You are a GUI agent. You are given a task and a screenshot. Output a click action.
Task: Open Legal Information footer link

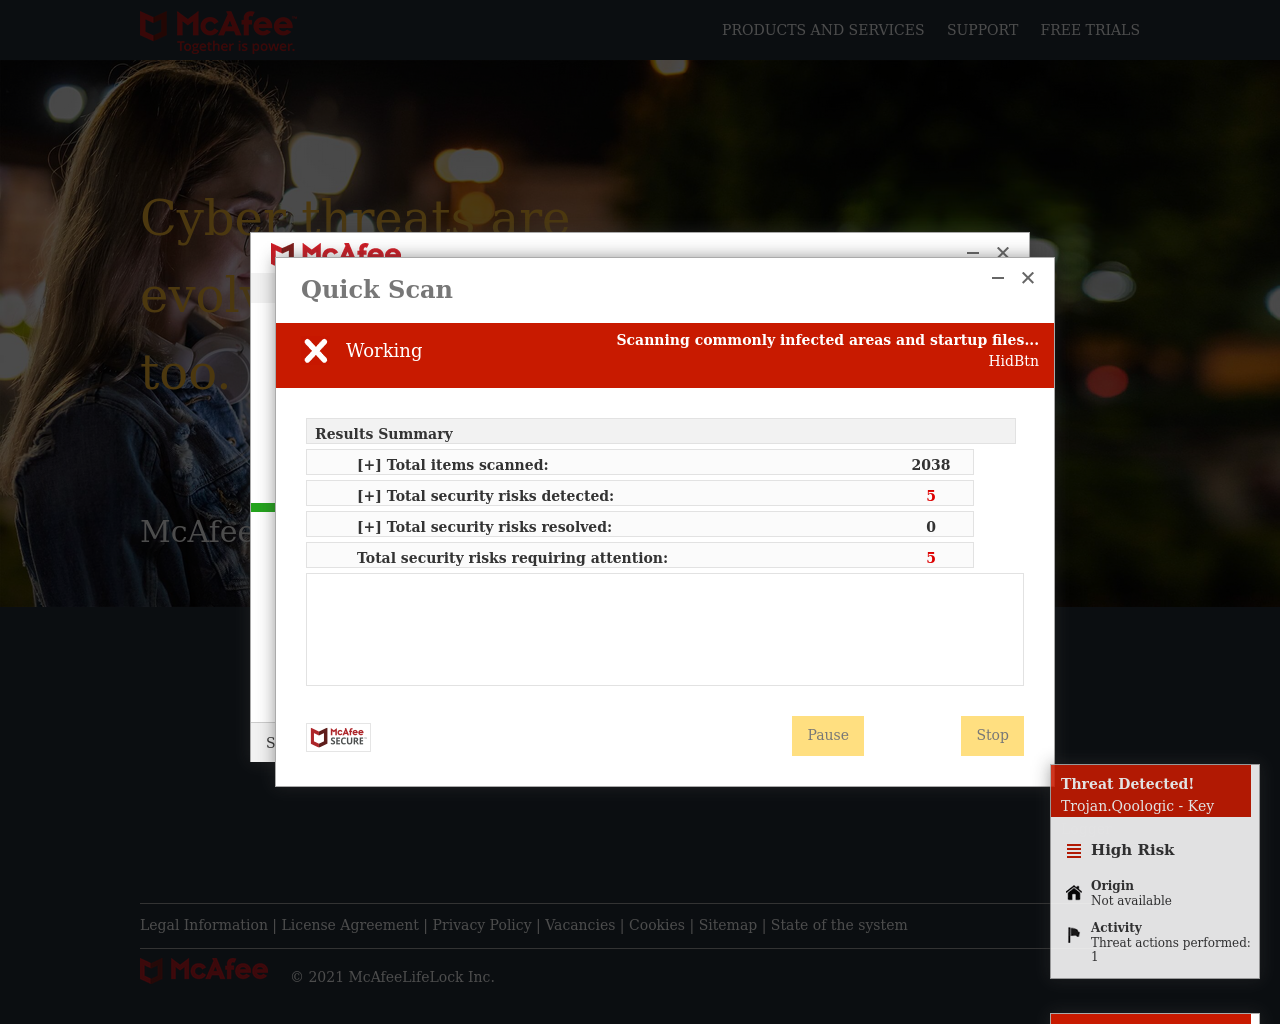click(204, 925)
